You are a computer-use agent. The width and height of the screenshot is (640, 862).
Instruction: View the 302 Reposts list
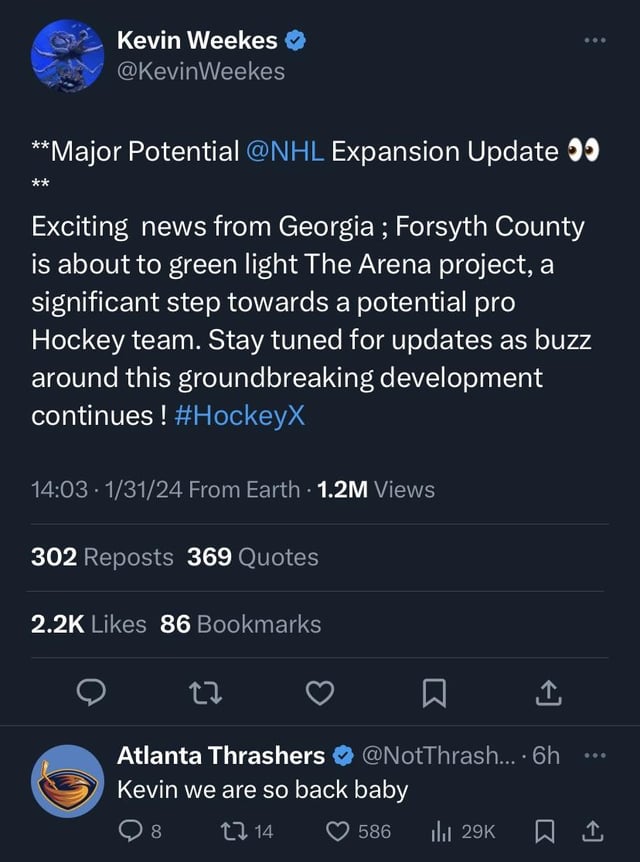click(x=102, y=557)
